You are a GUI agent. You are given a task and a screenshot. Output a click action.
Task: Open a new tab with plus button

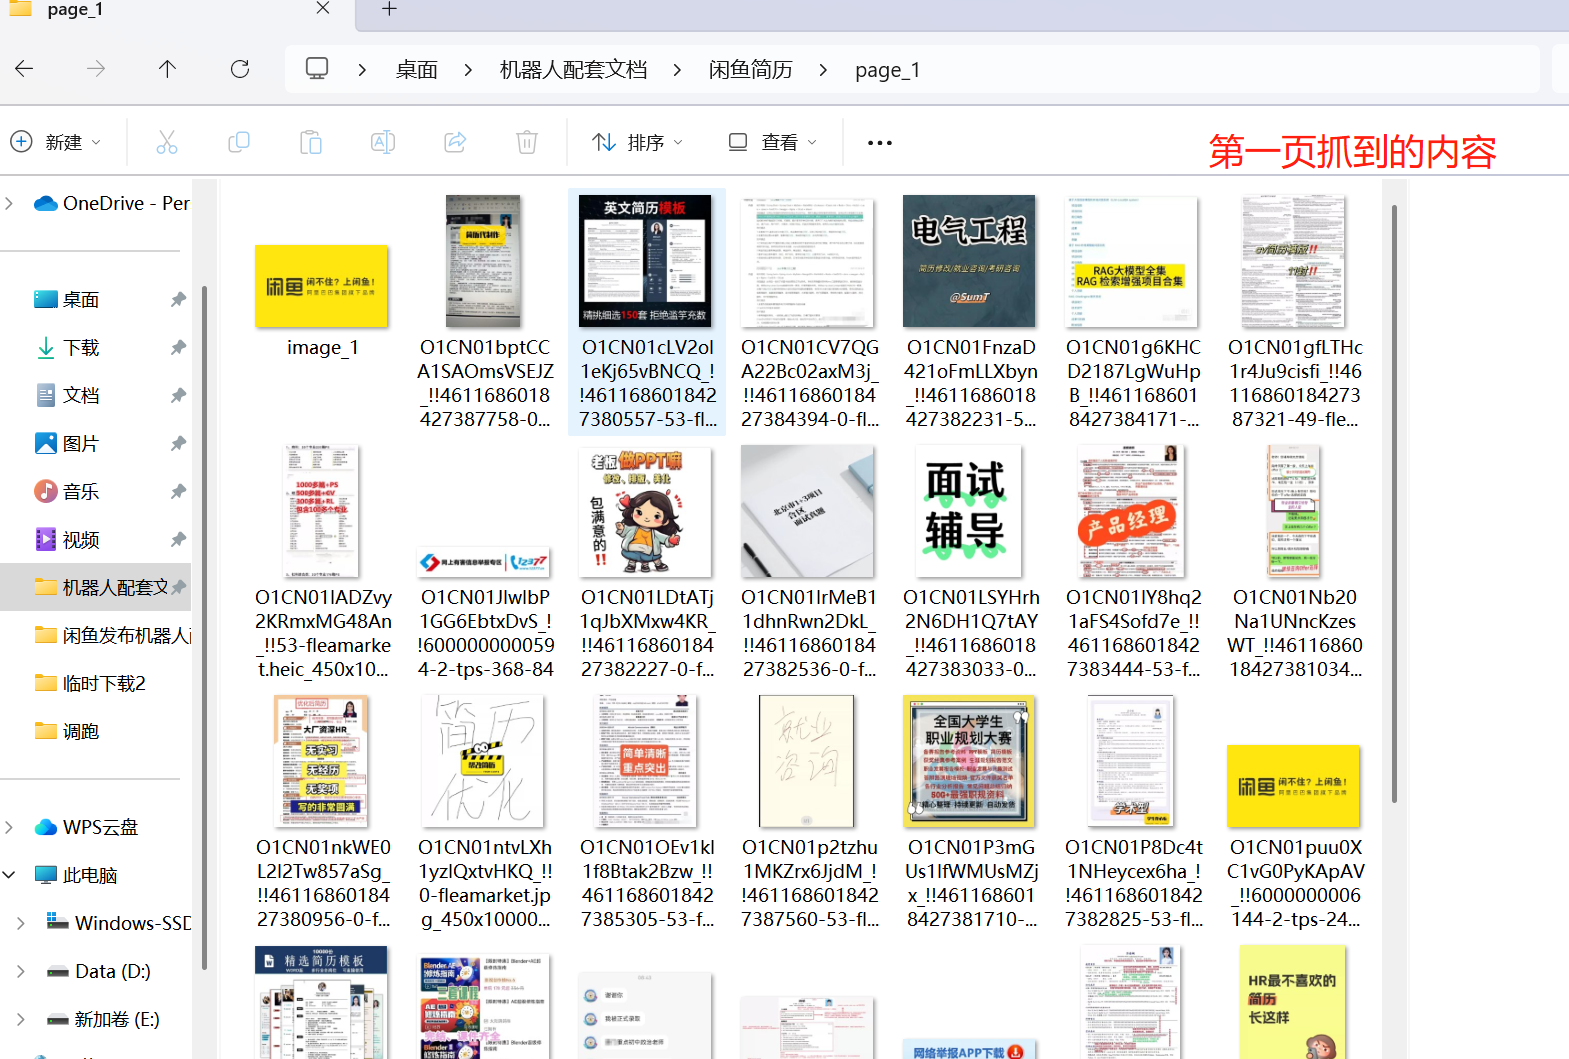tap(390, 9)
